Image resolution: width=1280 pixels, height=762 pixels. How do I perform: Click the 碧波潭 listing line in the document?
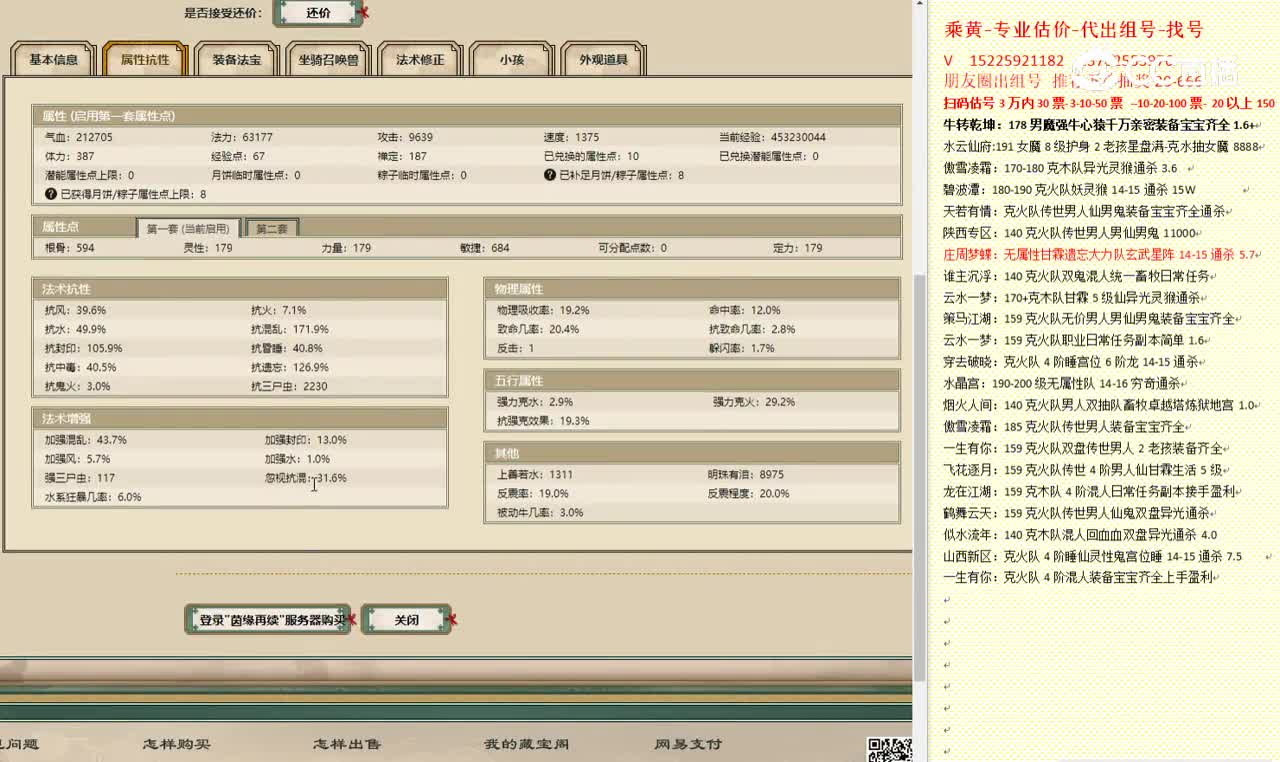(1069, 189)
